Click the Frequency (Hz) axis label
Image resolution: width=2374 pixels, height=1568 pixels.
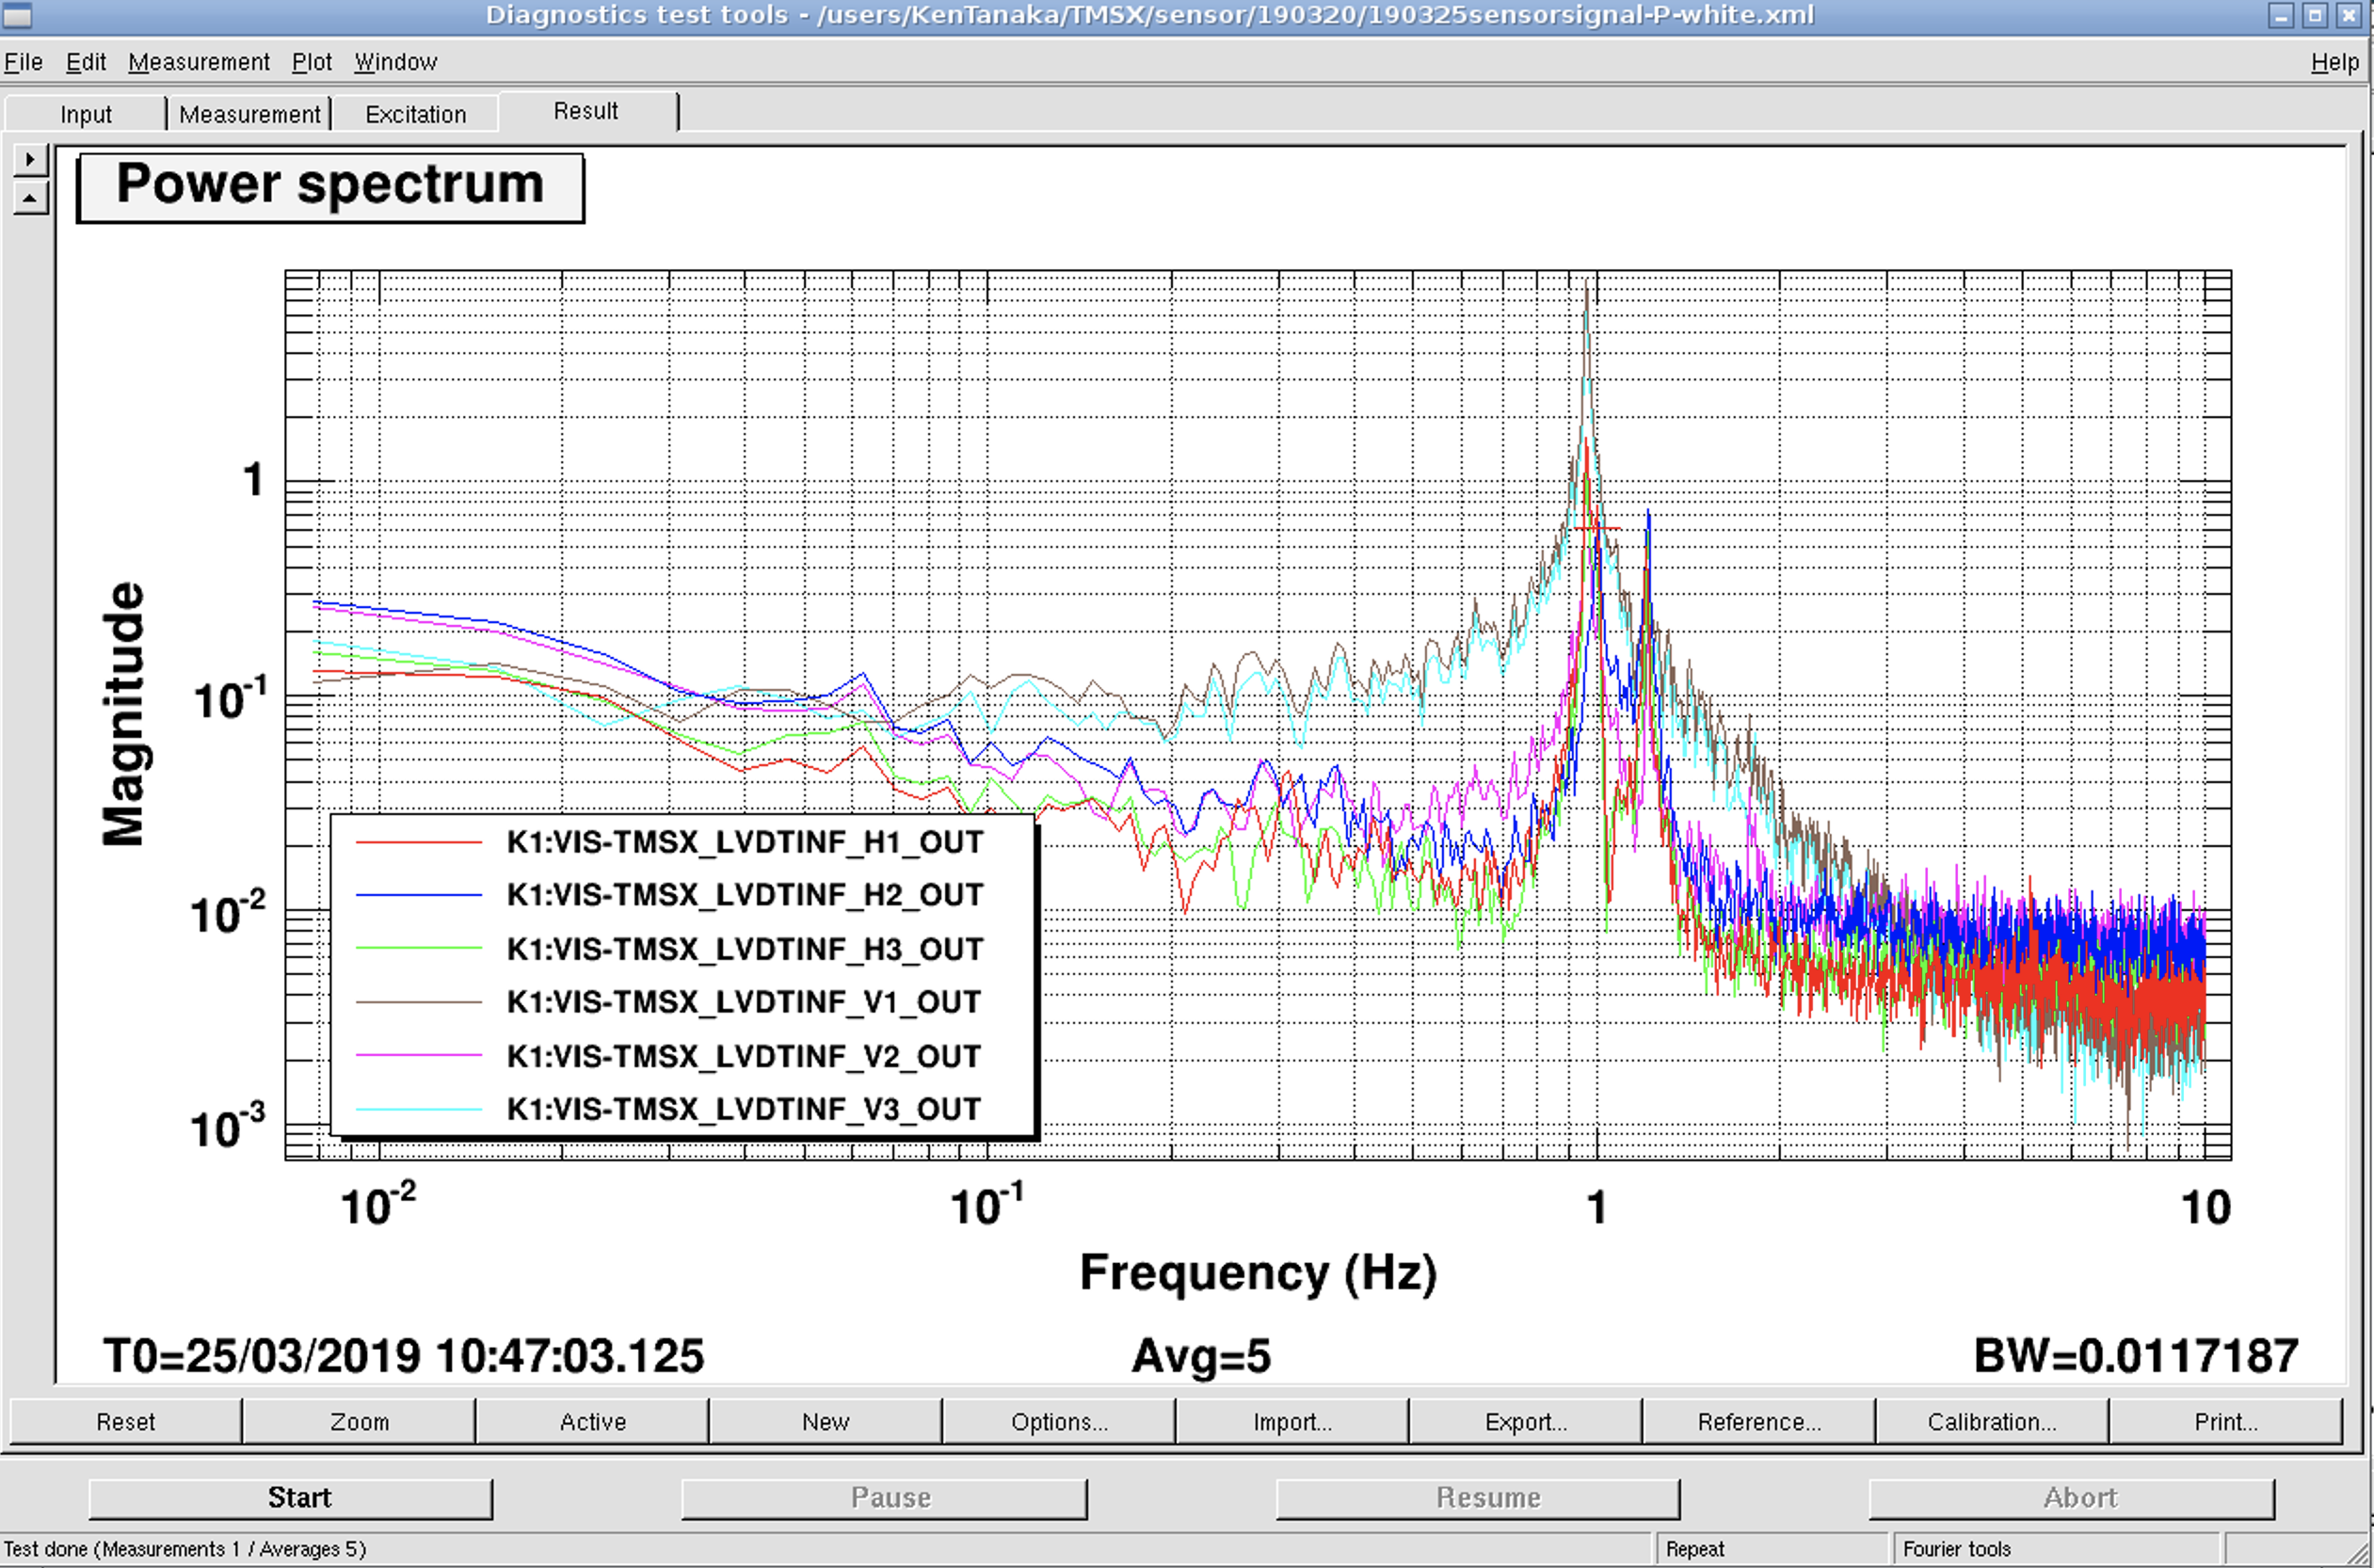[1258, 1274]
